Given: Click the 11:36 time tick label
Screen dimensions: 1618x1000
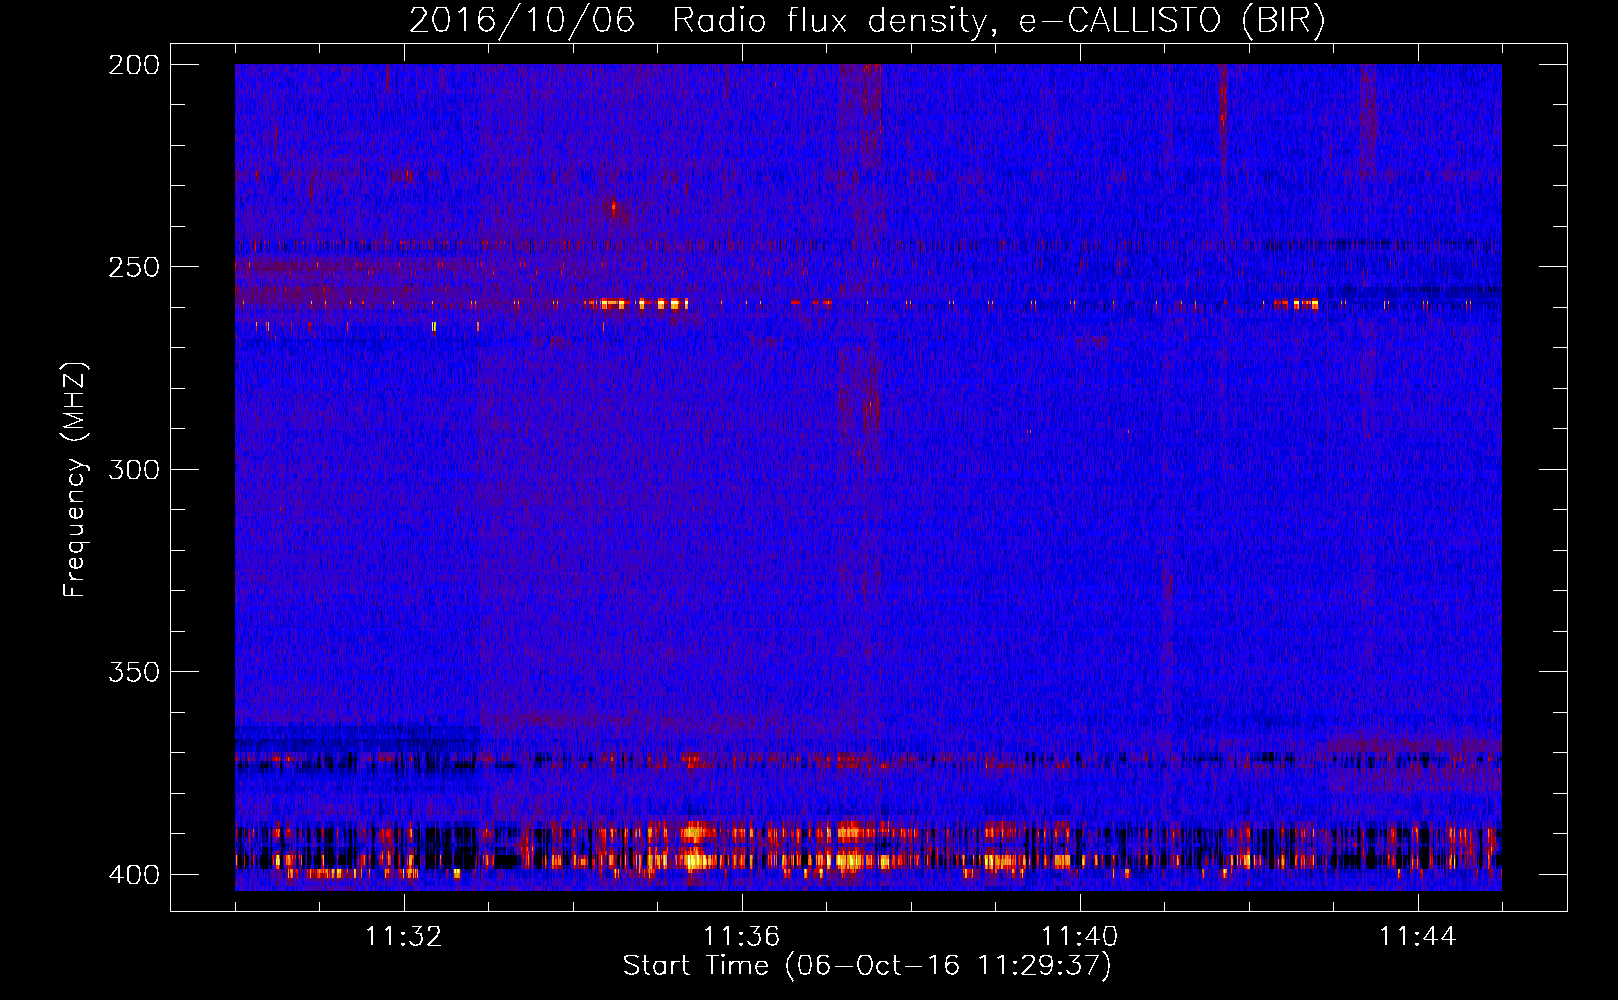Looking at the screenshot, I should point(741,937).
